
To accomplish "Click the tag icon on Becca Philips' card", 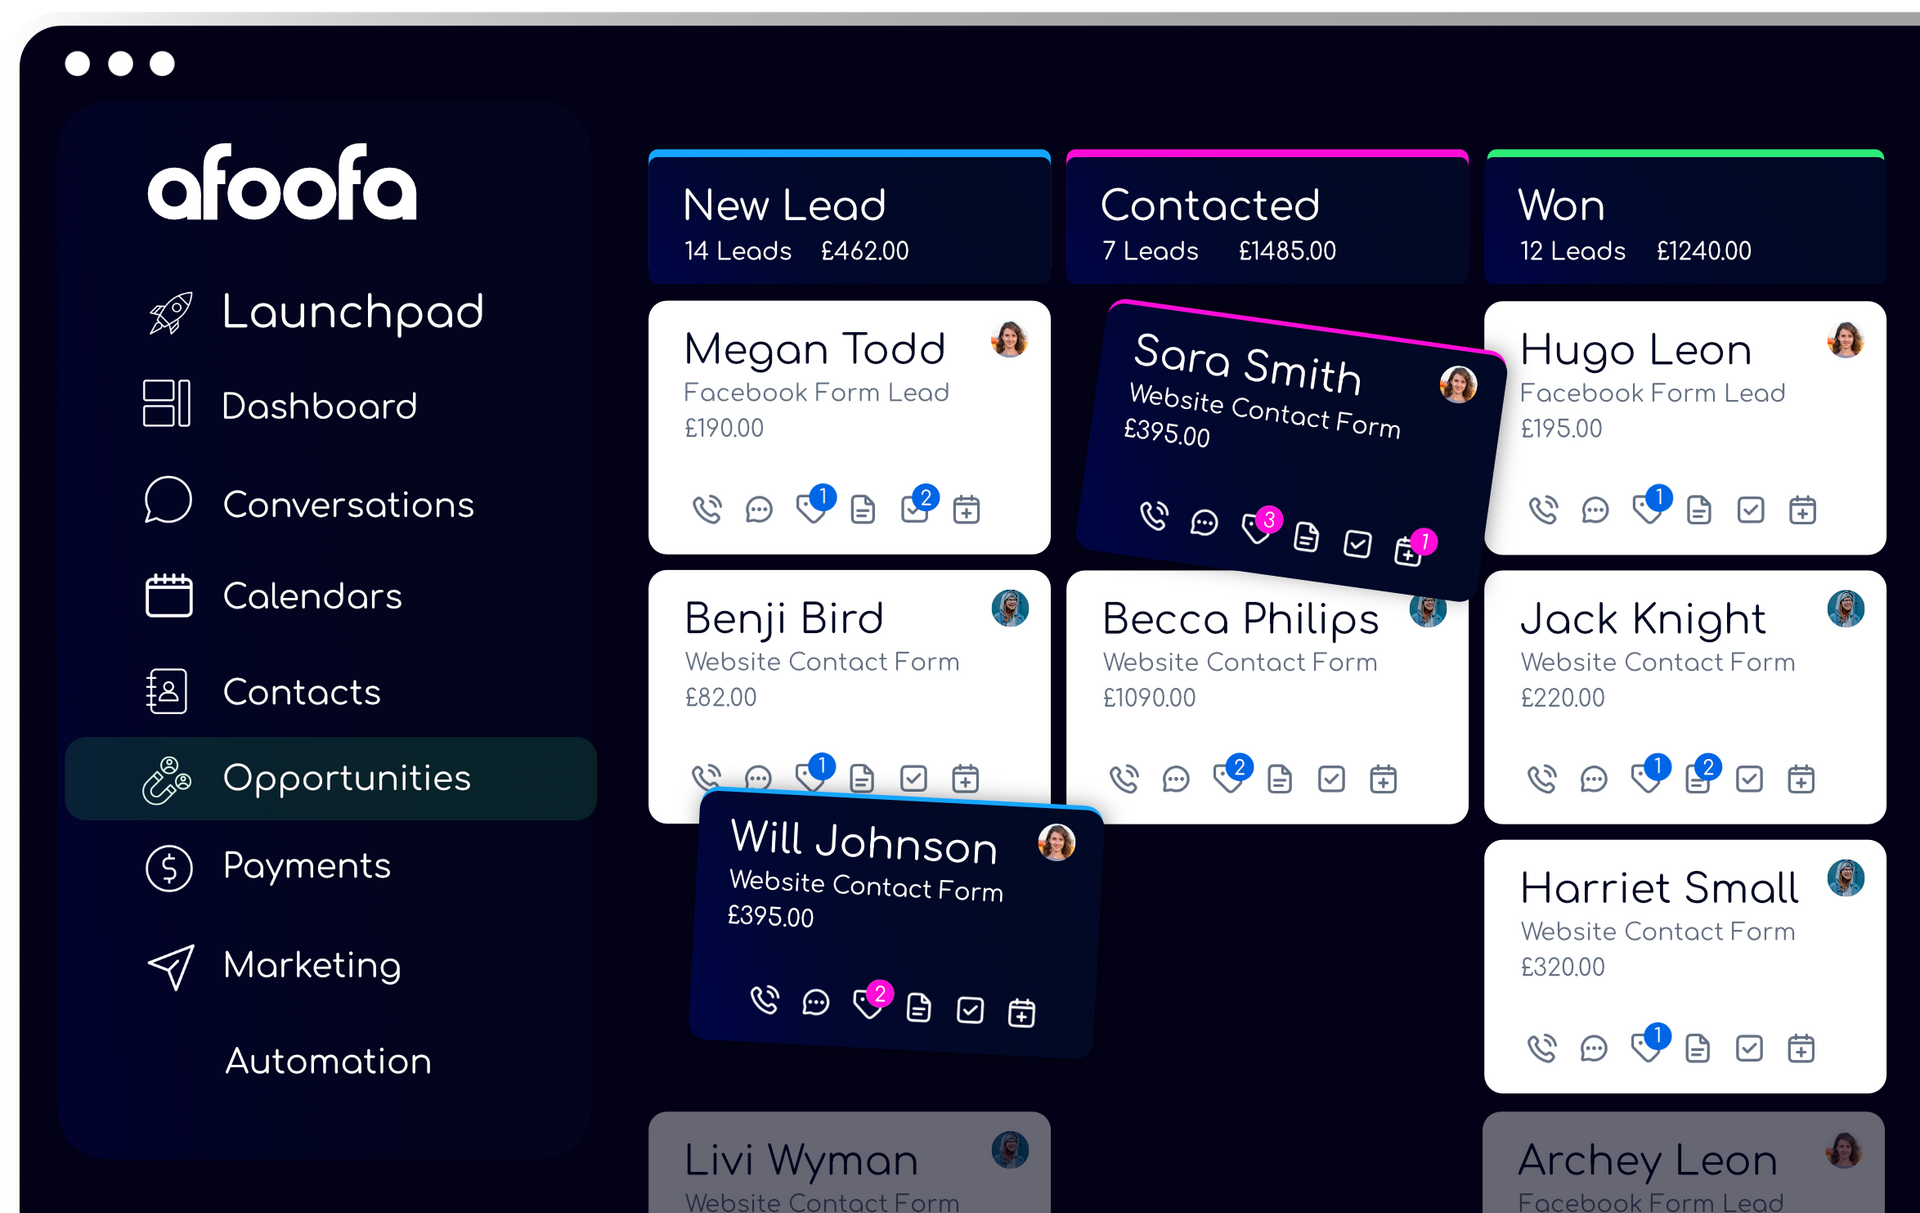I will click(1227, 778).
